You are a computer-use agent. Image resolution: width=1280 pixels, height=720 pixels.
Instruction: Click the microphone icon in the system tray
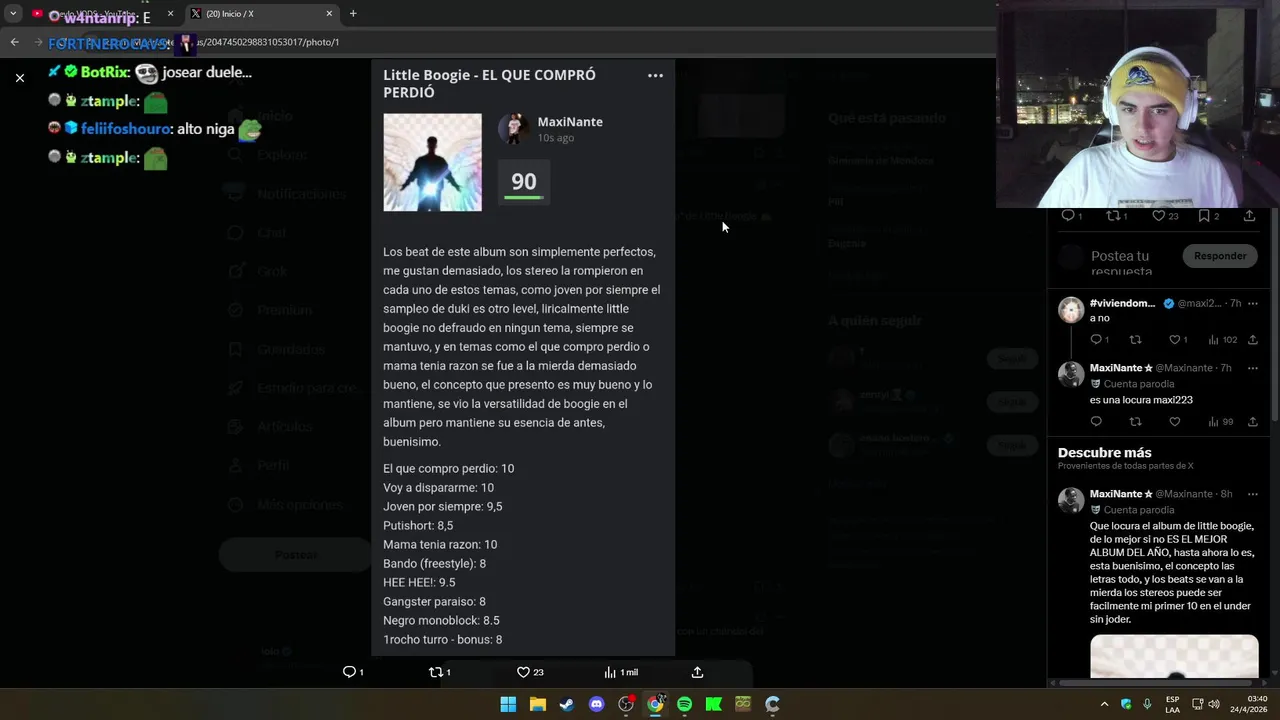(x=1147, y=704)
